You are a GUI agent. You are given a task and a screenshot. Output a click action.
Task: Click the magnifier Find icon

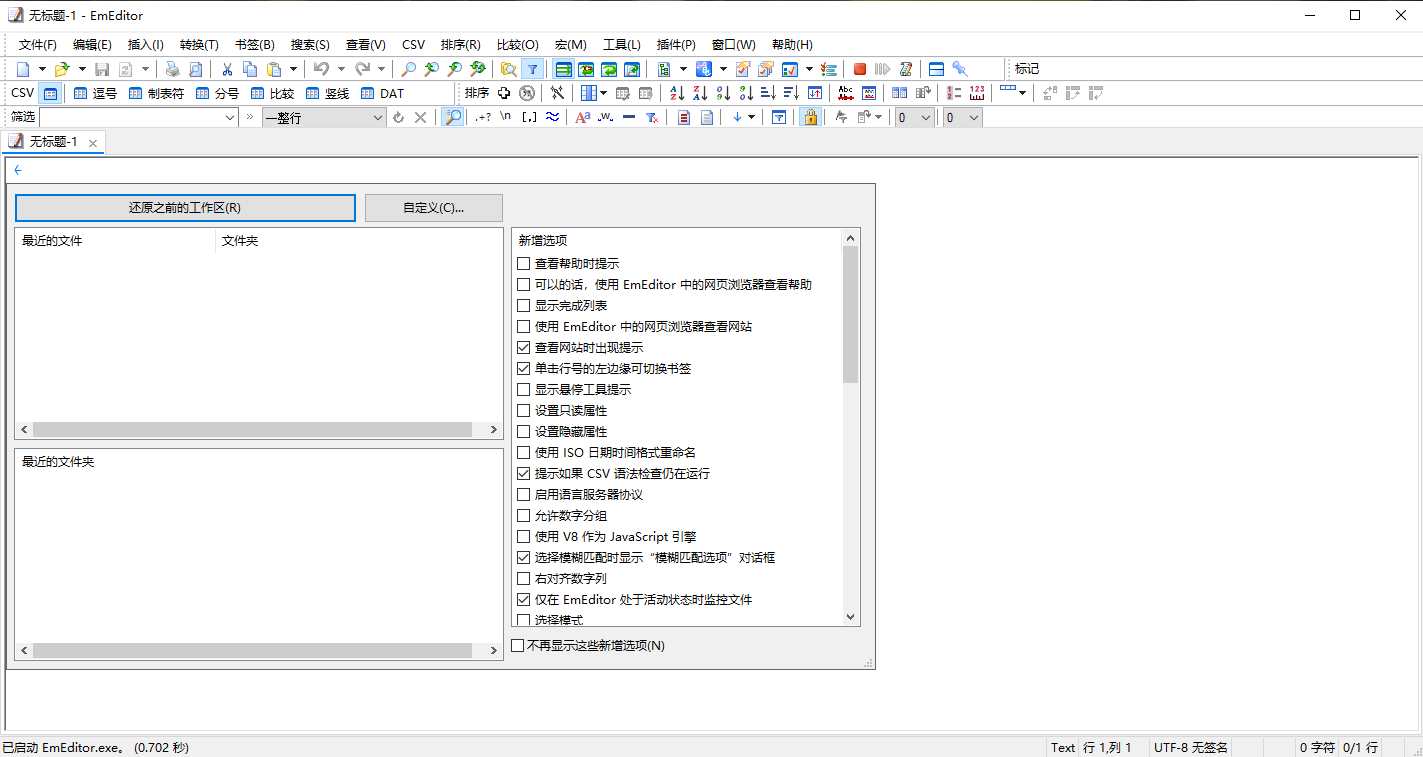pos(408,69)
